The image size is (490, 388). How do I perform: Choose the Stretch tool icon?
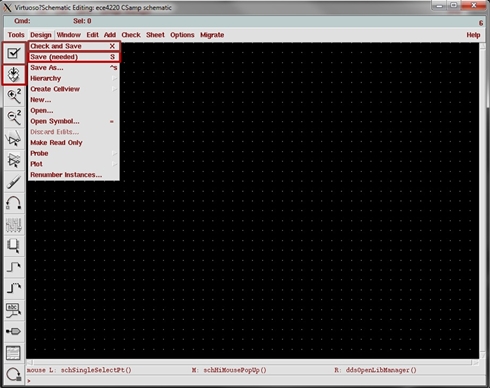(x=14, y=139)
